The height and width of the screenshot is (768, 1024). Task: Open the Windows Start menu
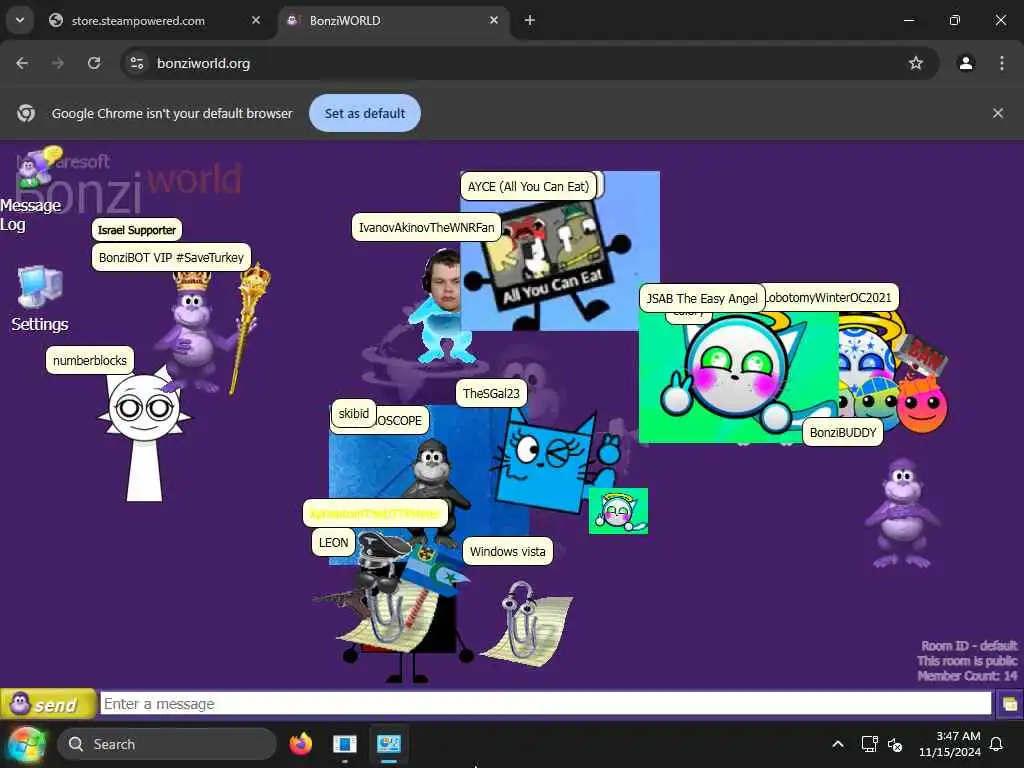point(26,744)
